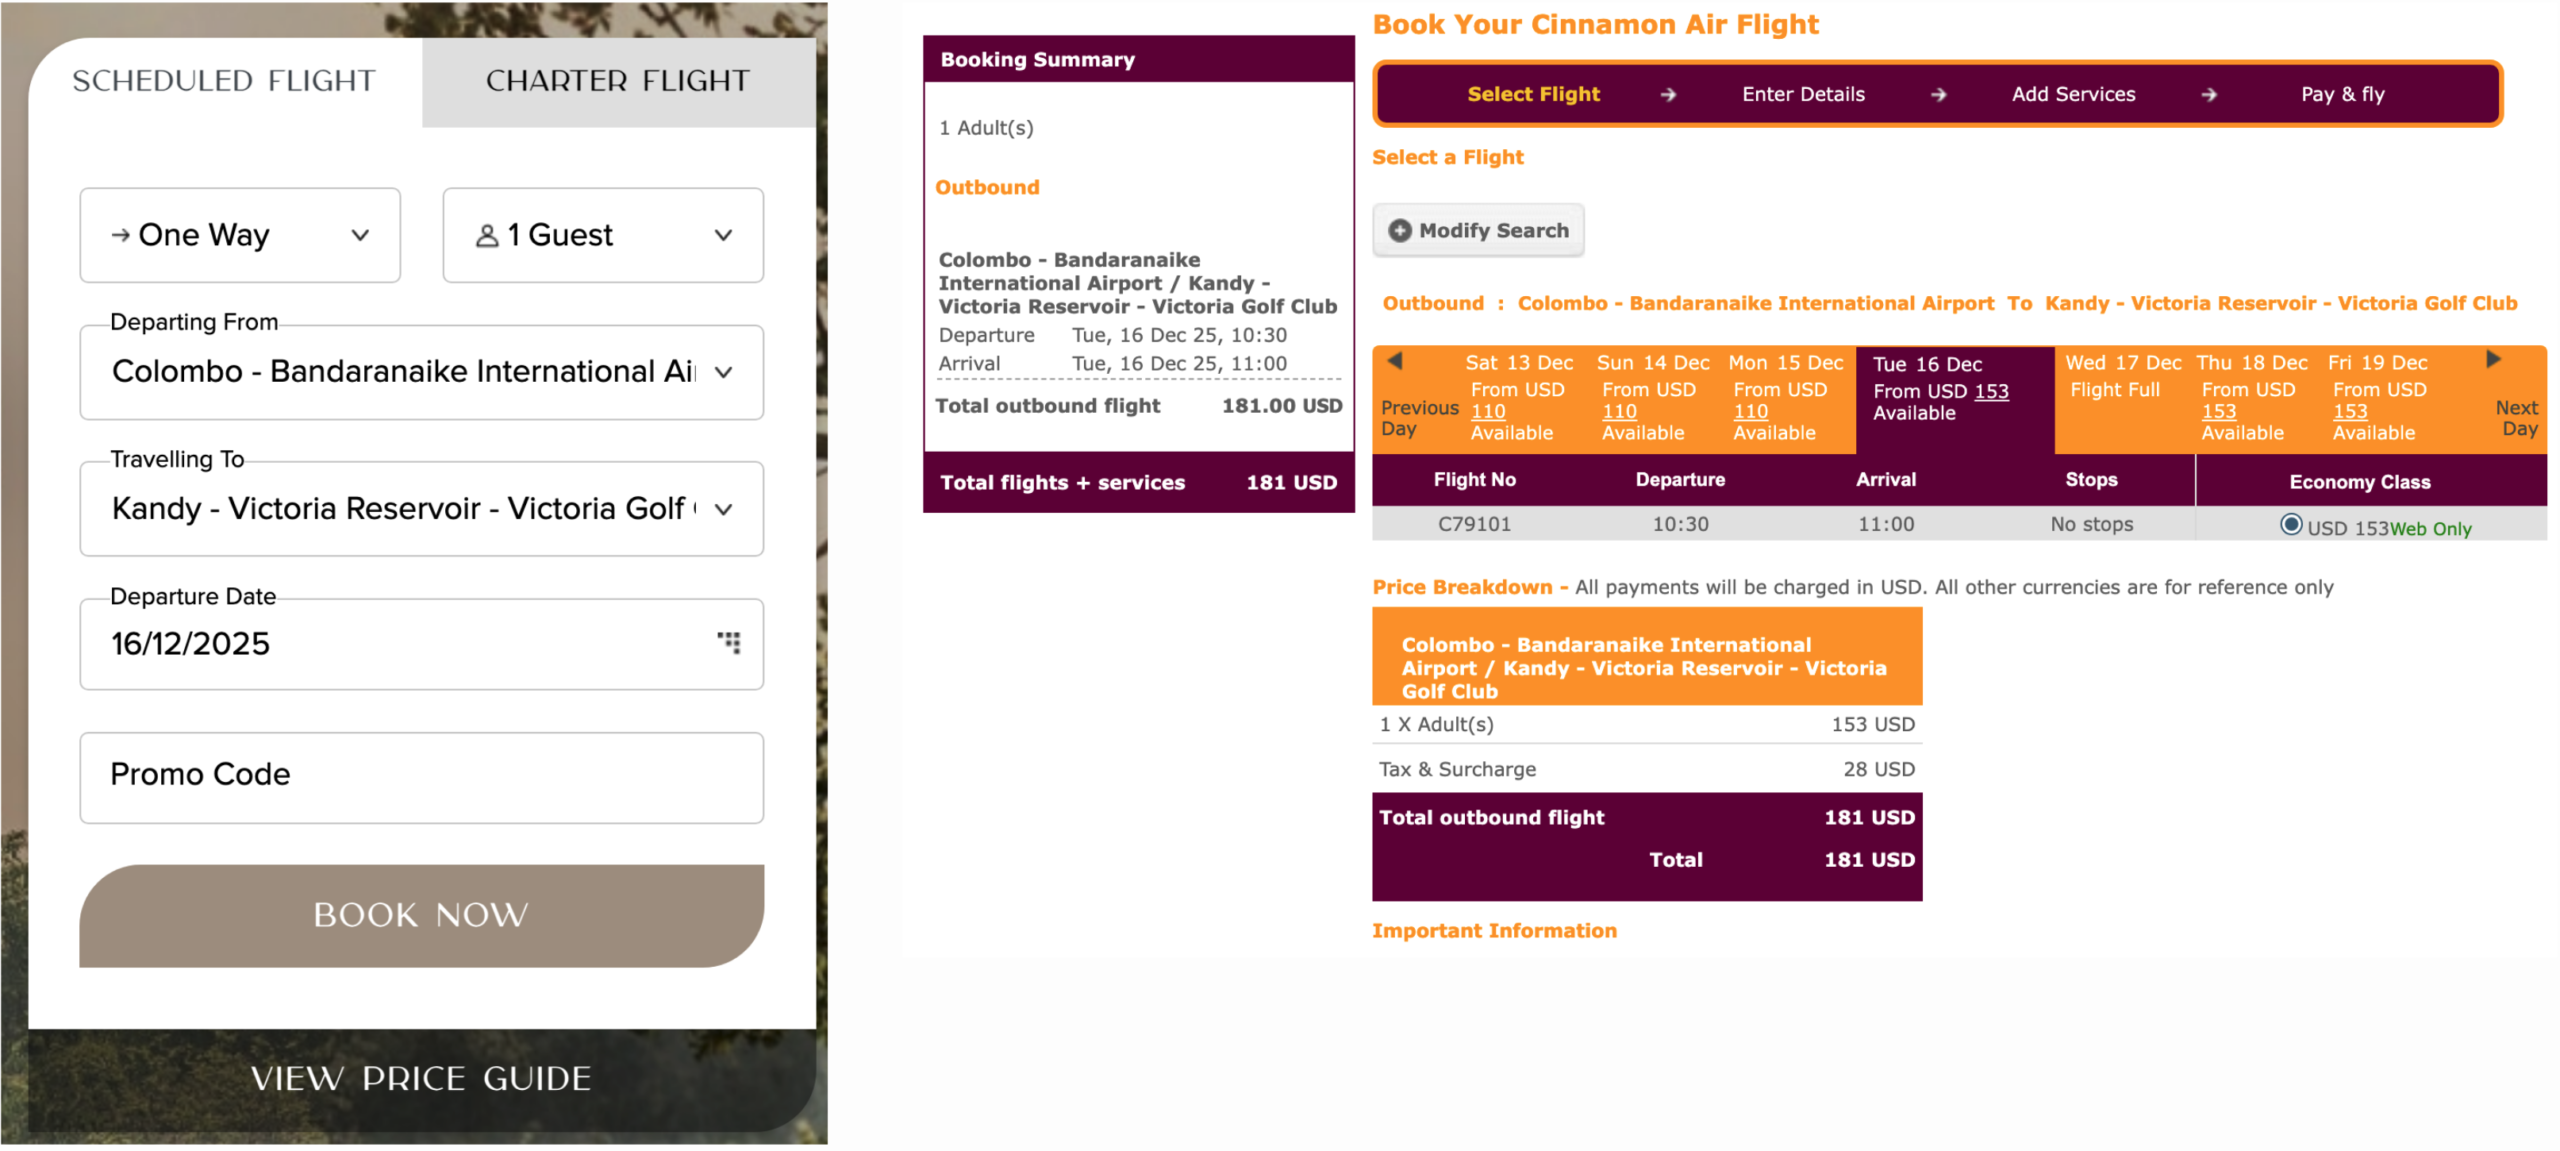Click the arrow after Enter Details step

[x=1938, y=95]
